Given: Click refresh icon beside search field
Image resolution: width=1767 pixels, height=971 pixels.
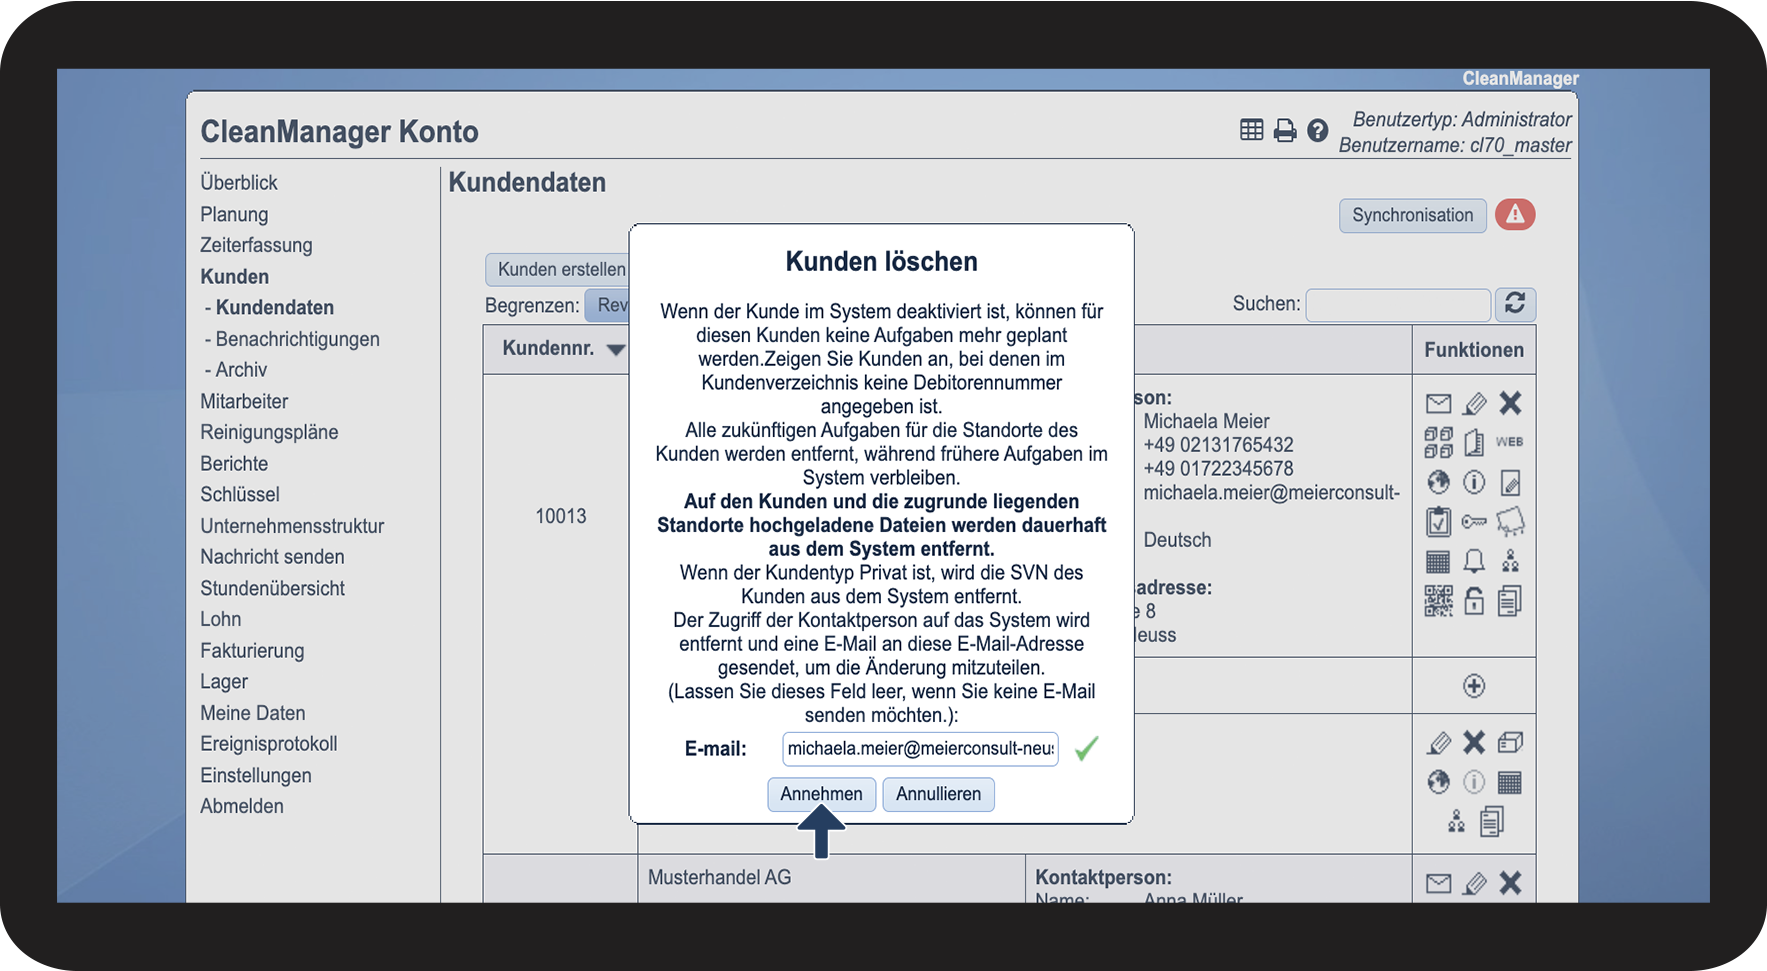Looking at the screenshot, I should click(x=1515, y=304).
